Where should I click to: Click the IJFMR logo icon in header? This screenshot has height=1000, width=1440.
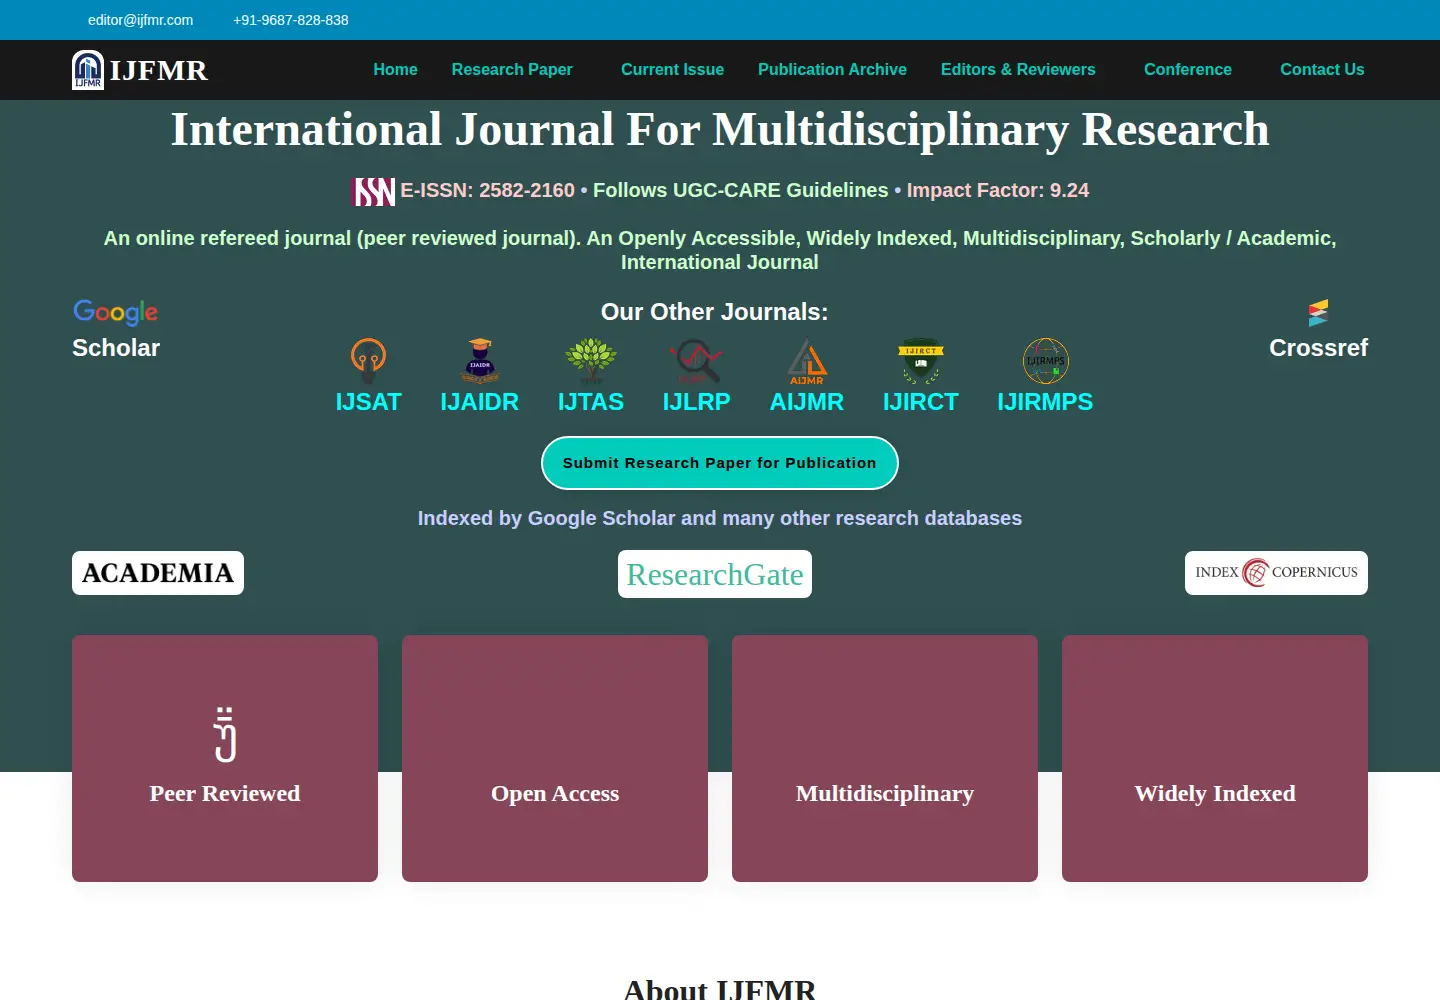coord(88,70)
